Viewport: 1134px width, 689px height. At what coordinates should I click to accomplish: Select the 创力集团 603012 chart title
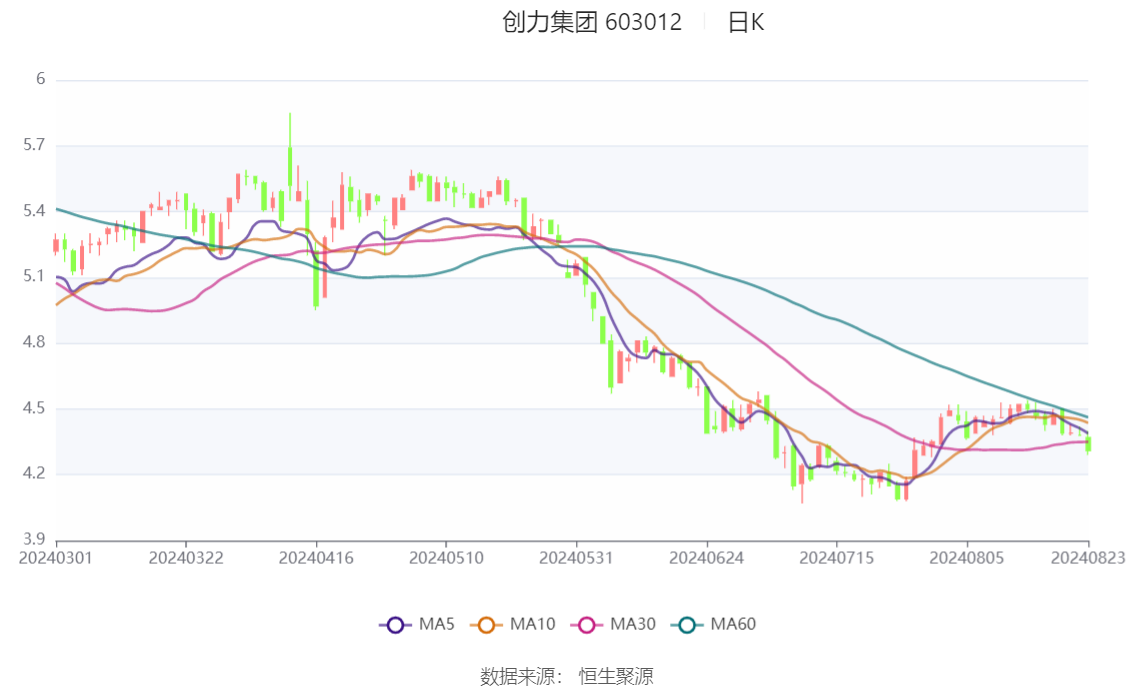pos(592,22)
